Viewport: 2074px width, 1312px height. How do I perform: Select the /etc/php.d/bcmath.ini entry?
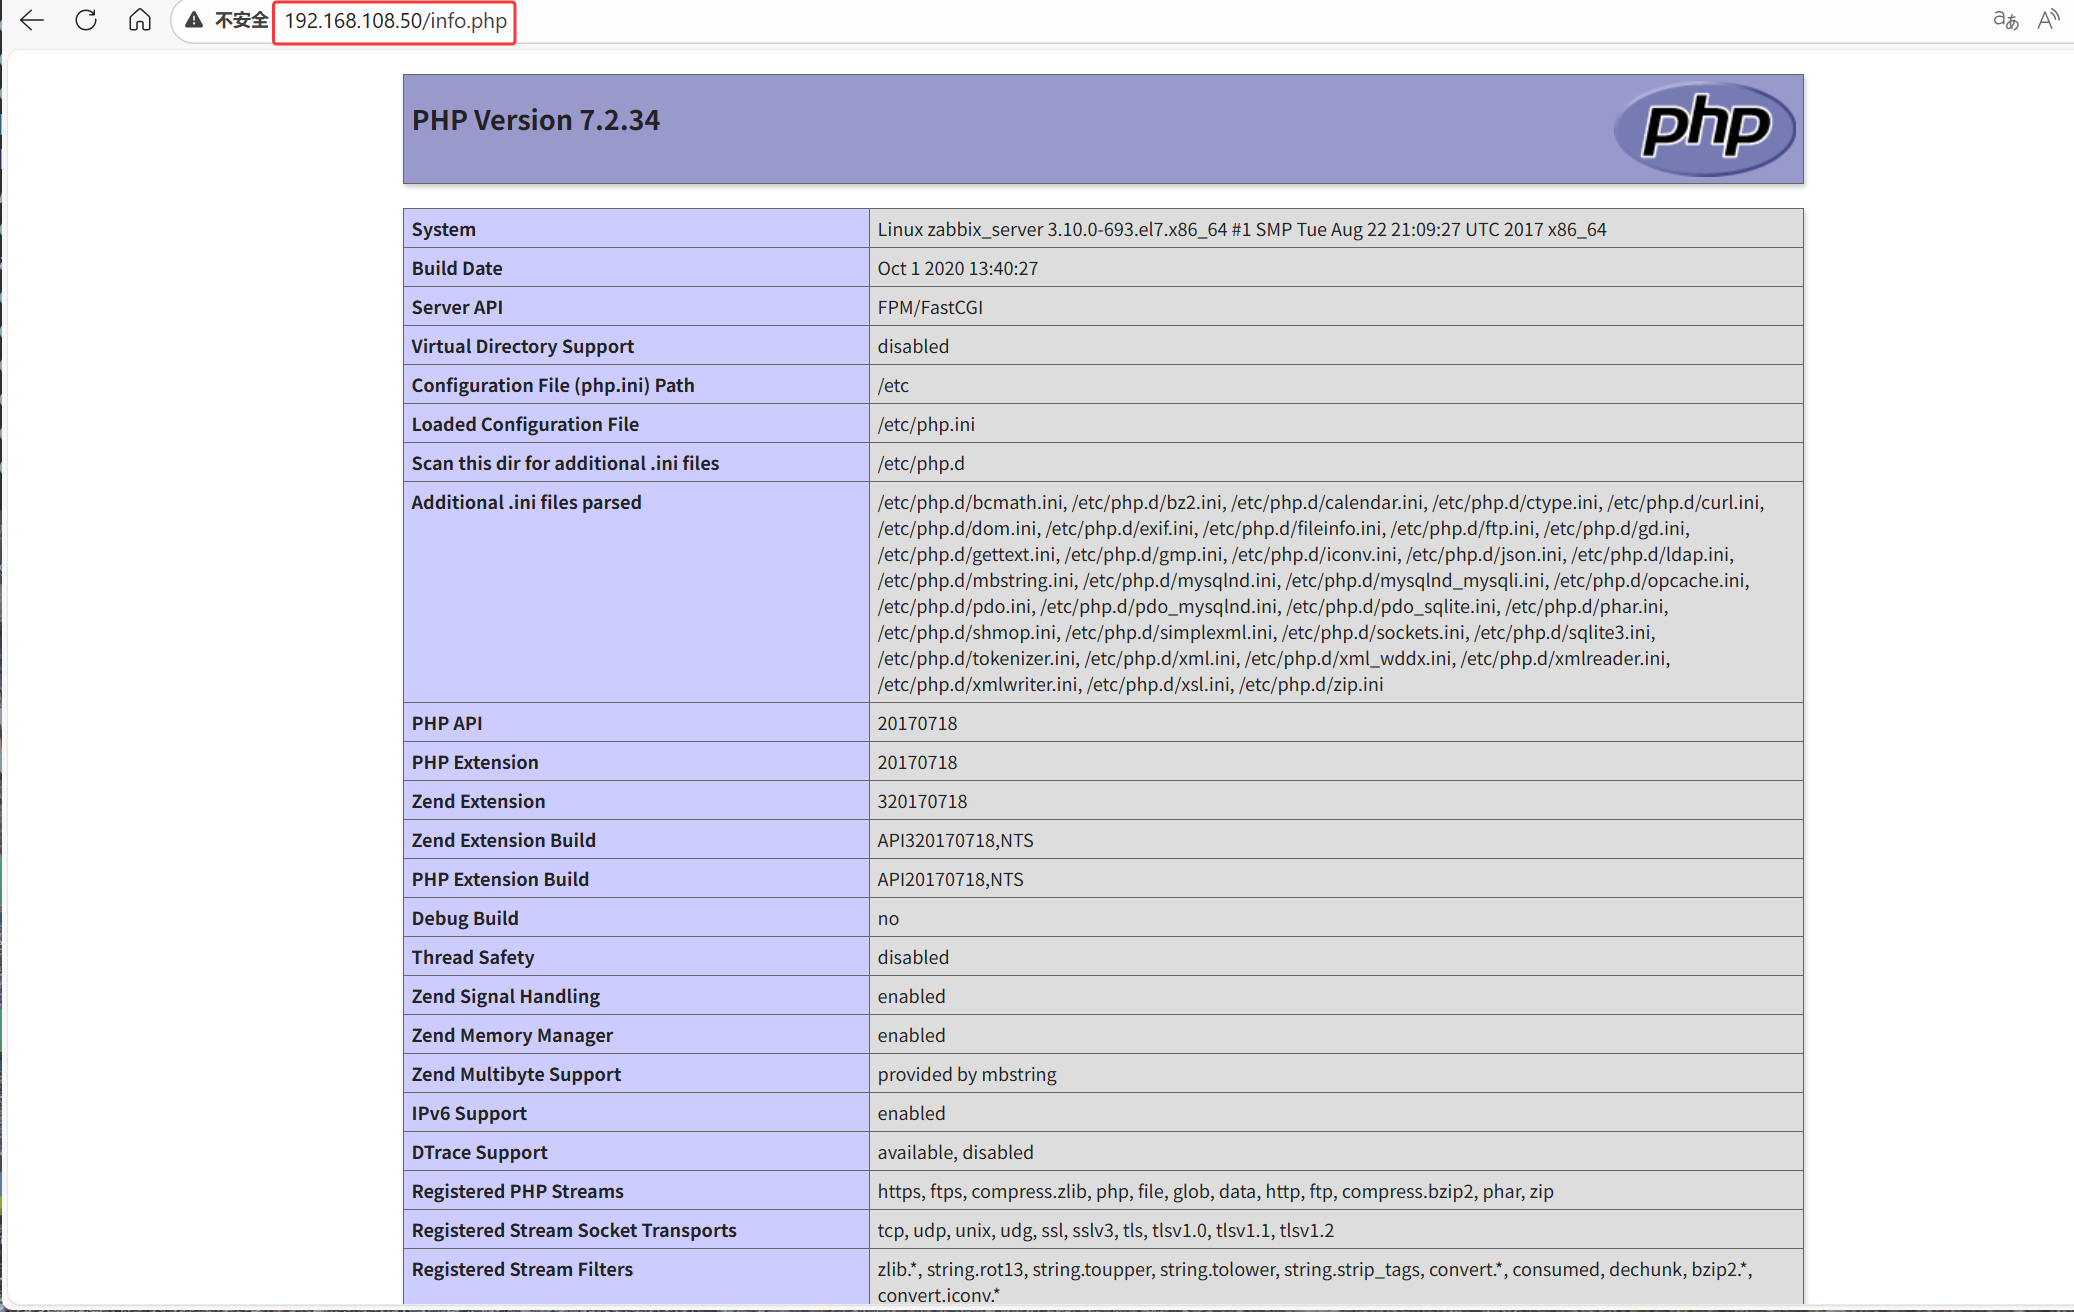(970, 502)
